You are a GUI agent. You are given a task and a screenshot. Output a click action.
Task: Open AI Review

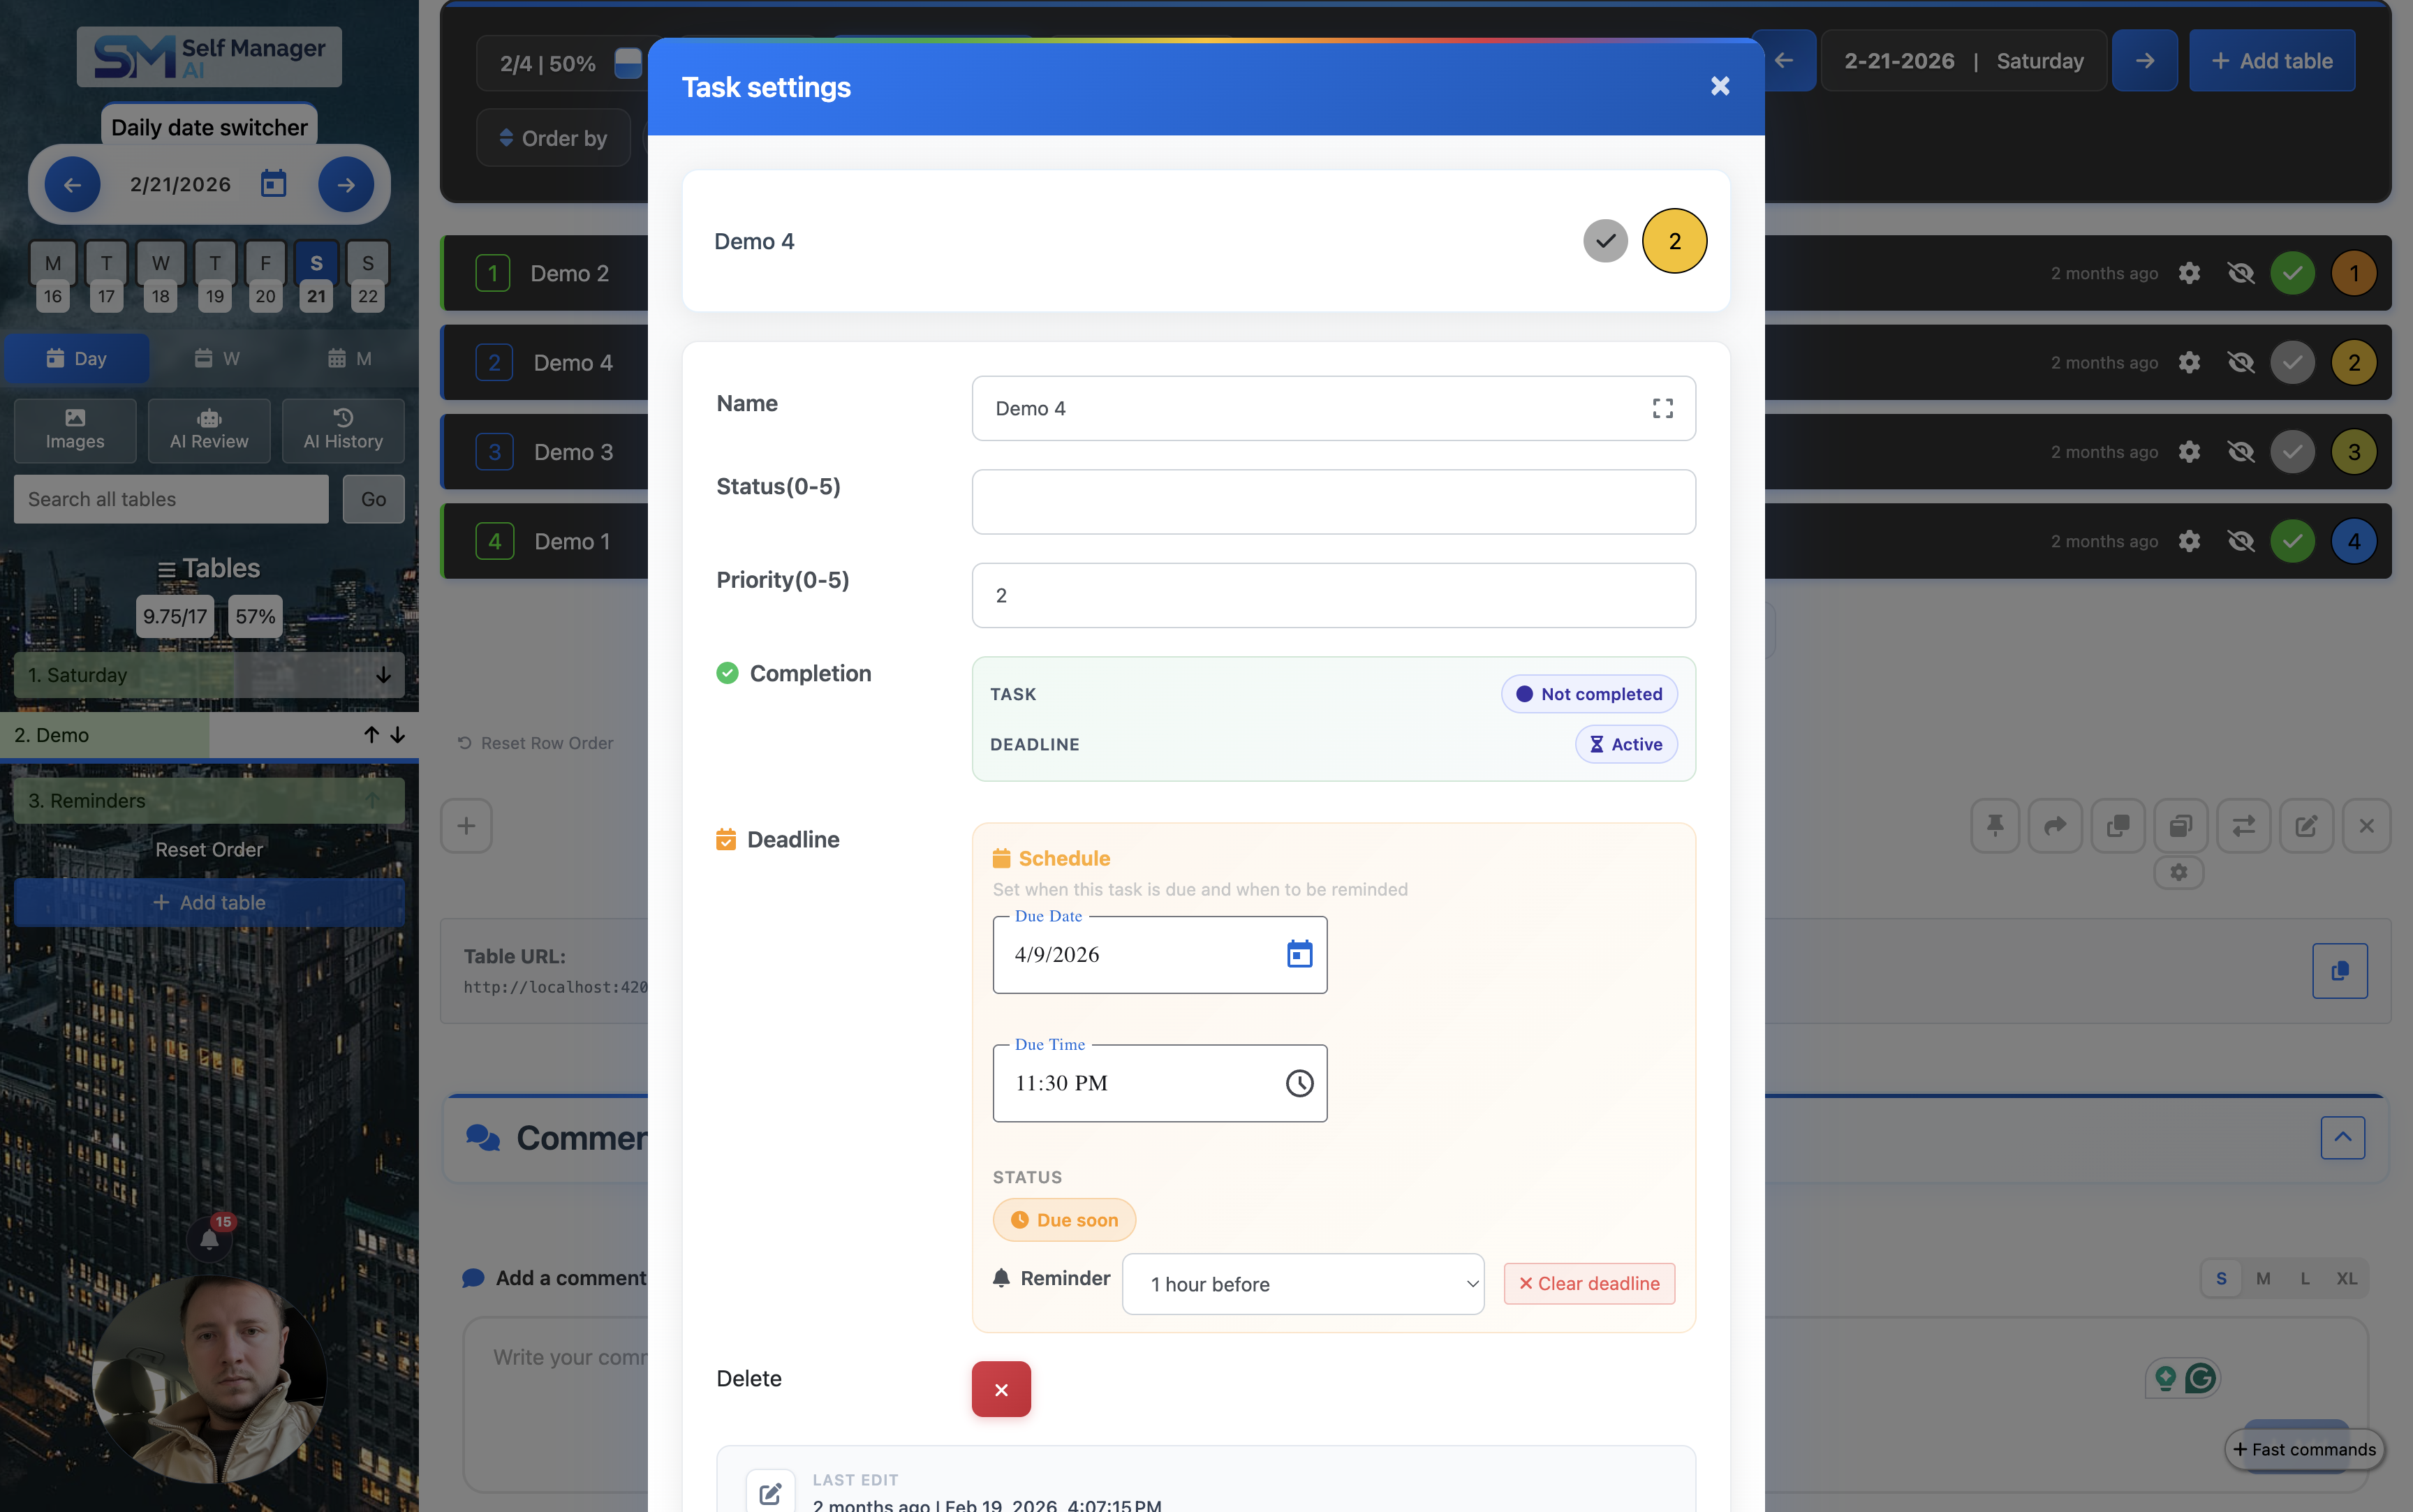tap(209, 430)
